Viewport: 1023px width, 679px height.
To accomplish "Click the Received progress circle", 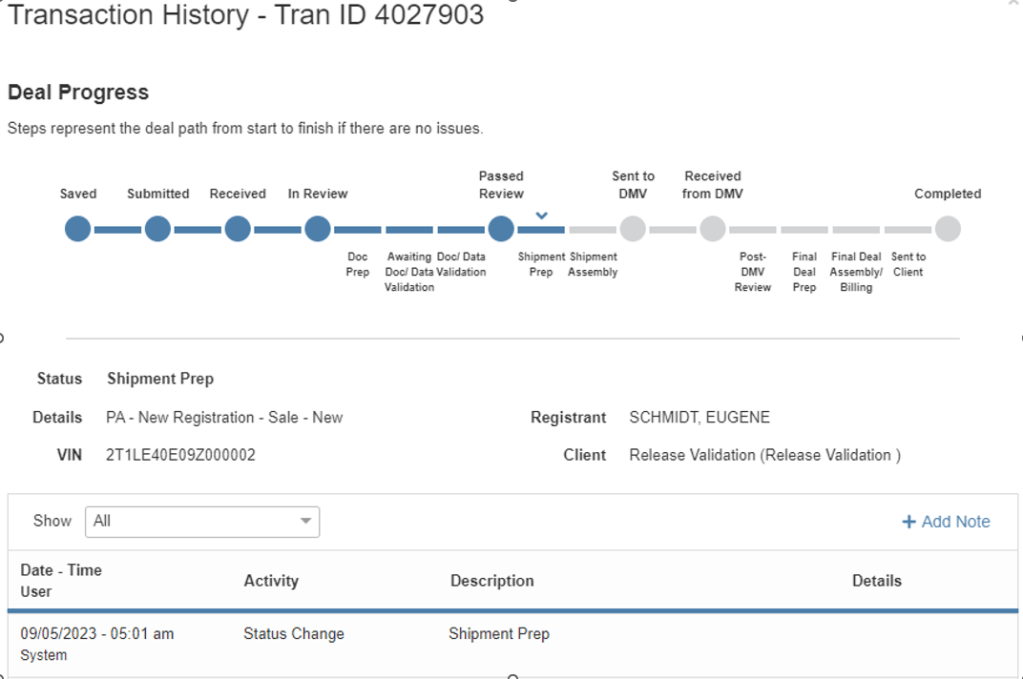I will [x=237, y=229].
